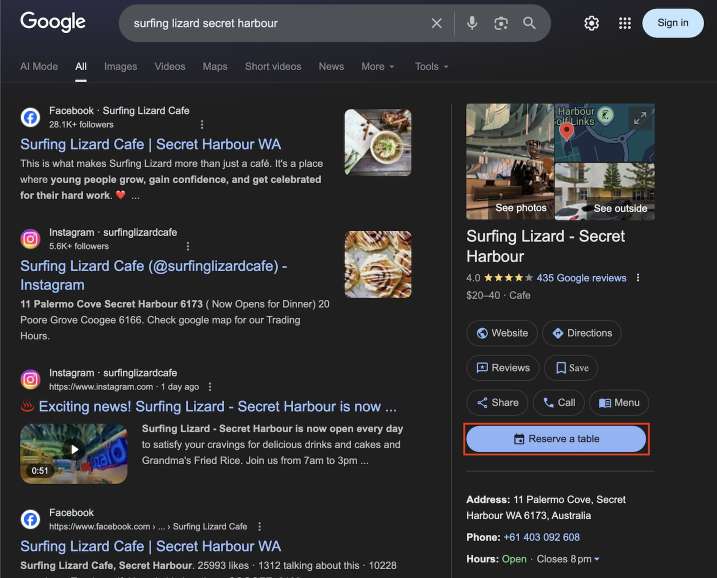Screen dimensions: 717x578
Task: Expand the map with arrows icon
Action: pos(640,118)
